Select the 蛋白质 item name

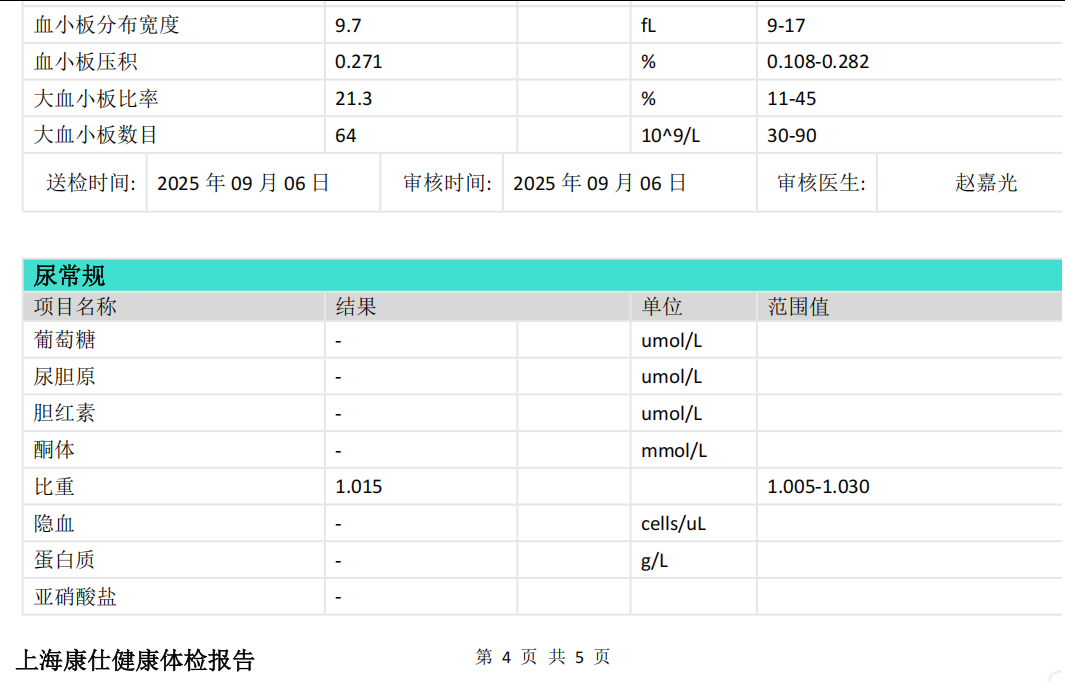[65, 561]
